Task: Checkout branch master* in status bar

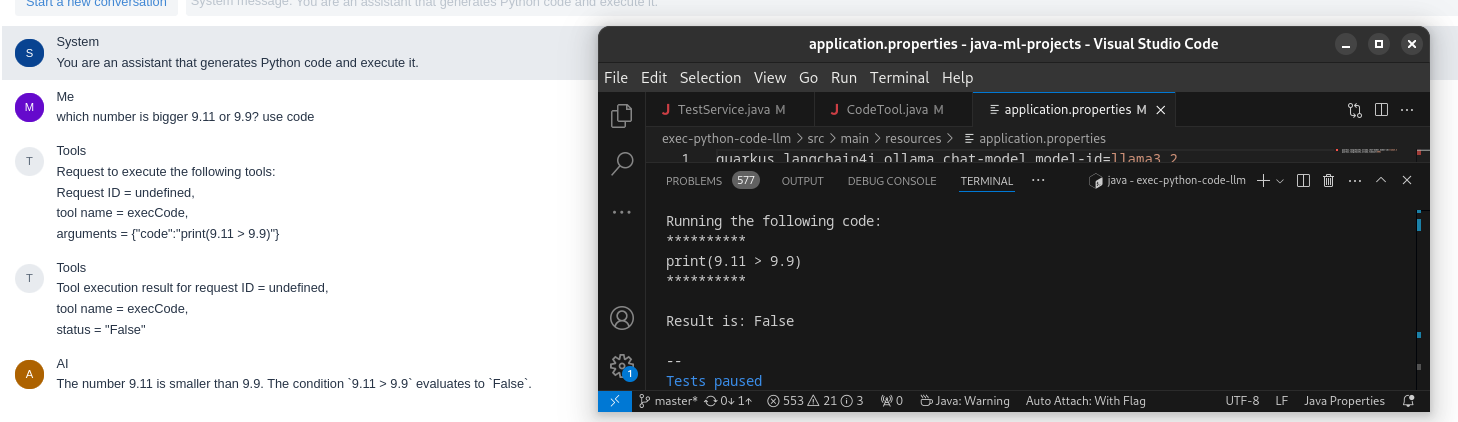Action: pos(668,401)
